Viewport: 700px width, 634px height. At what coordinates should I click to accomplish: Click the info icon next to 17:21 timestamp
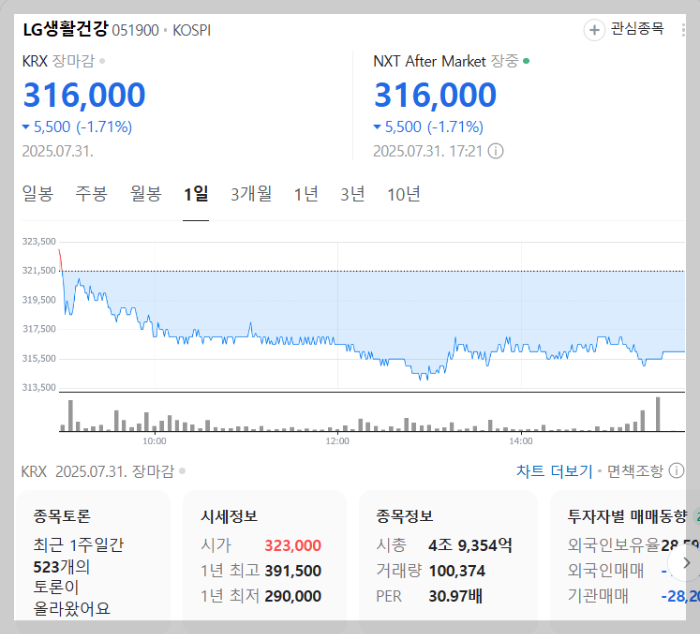[496, 151]
